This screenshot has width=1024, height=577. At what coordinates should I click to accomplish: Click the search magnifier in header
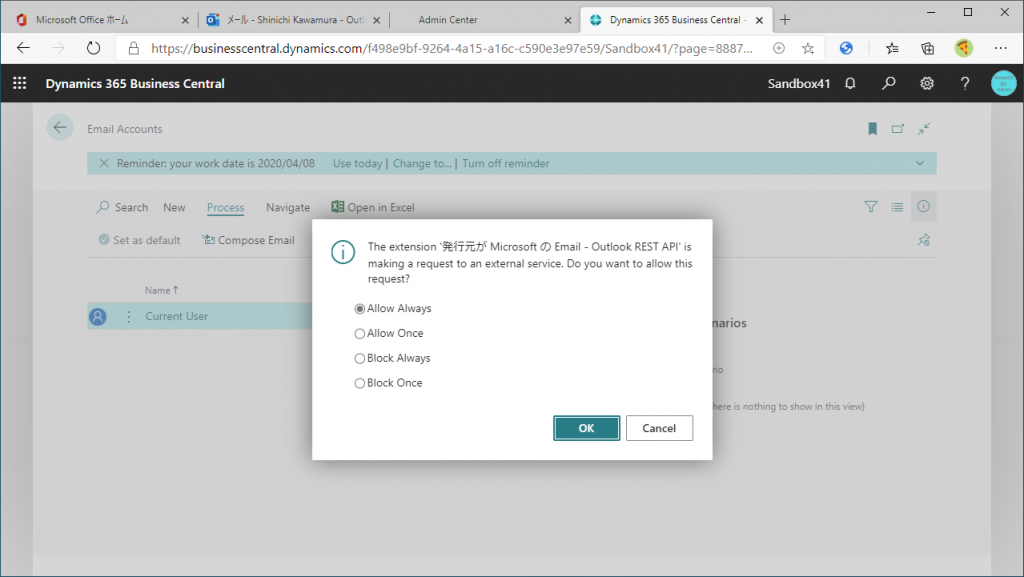[888, 83]
